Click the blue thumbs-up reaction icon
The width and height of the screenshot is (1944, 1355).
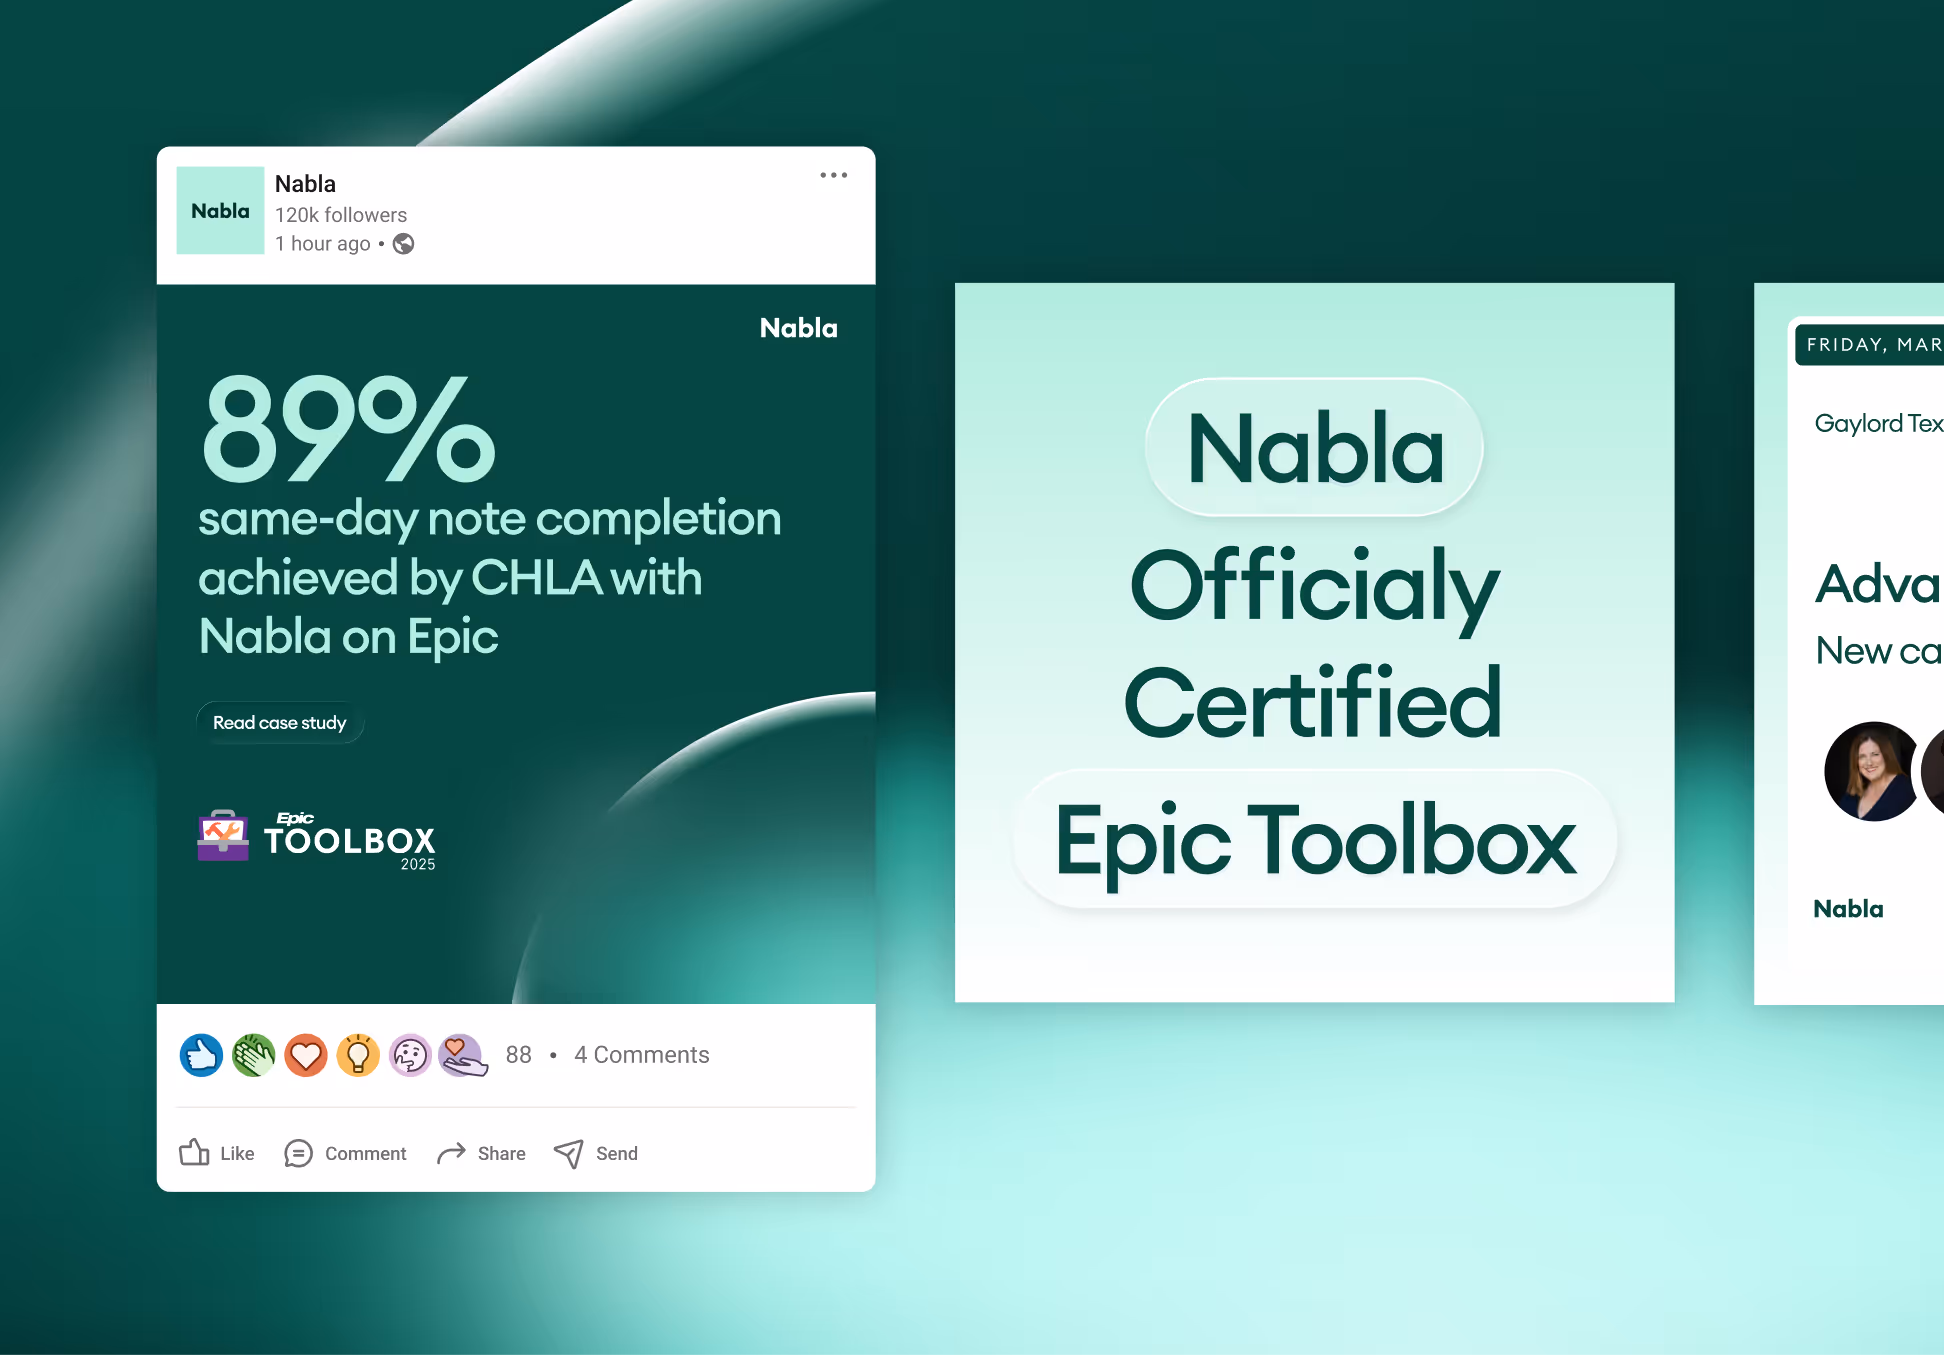(x=202, y=1055)
